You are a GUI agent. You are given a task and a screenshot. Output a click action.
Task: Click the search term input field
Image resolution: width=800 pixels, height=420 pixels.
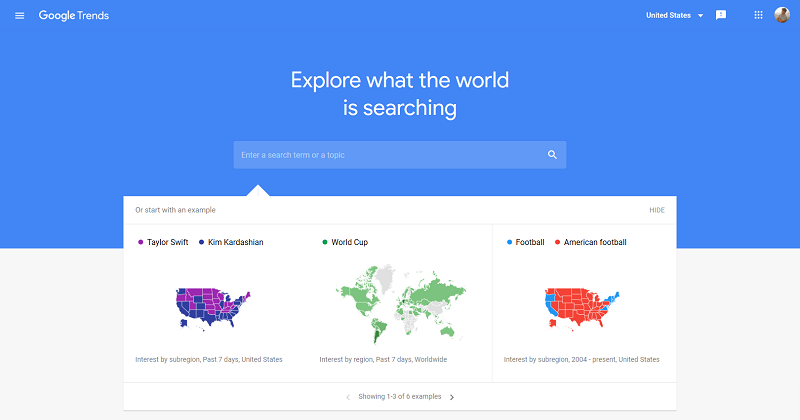(390, 155)
